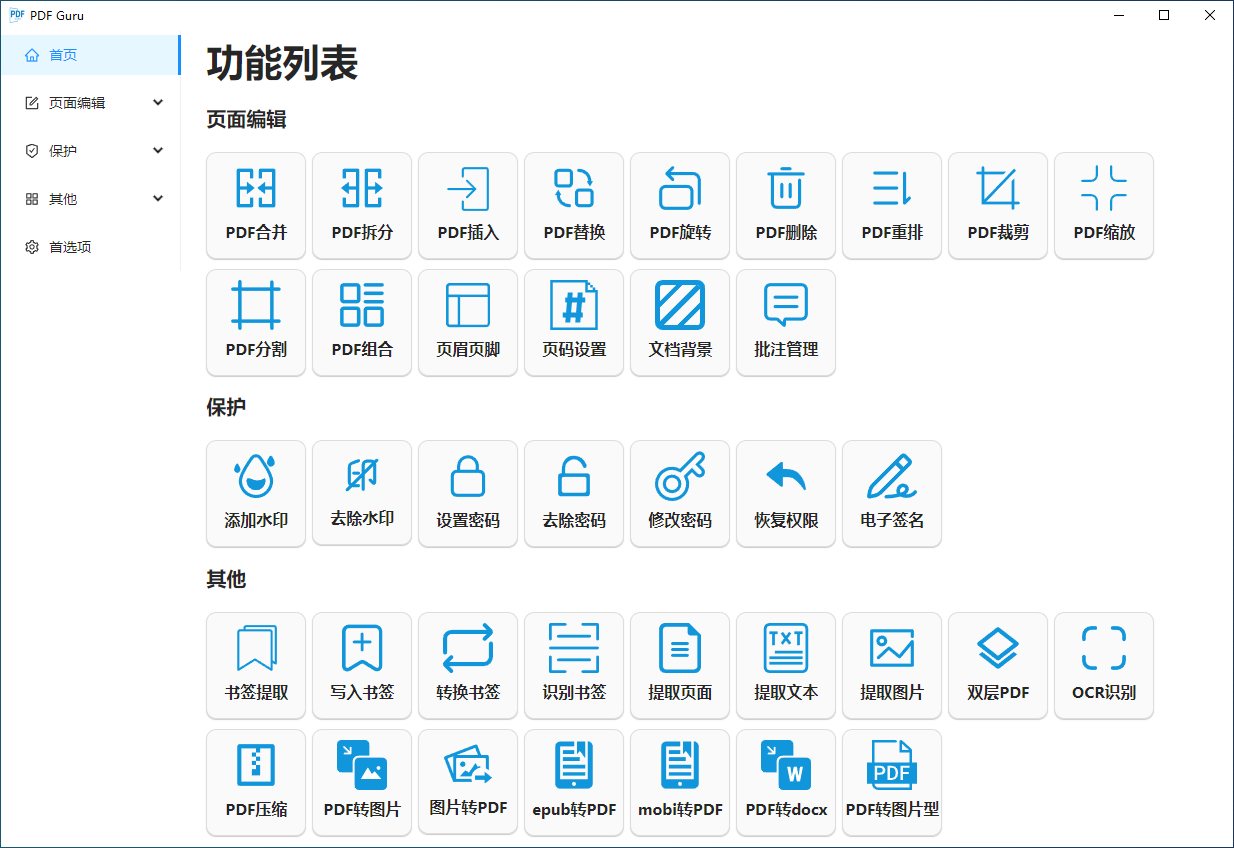Expand the 保护 sidebar section
This screenshot has height=848, width=1234.
point(90,150)
